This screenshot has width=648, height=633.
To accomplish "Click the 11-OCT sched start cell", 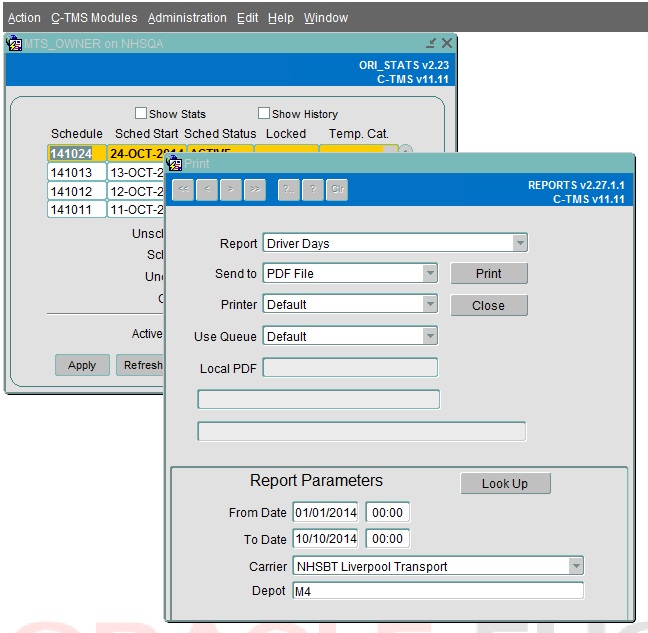I will click(136, 209).
